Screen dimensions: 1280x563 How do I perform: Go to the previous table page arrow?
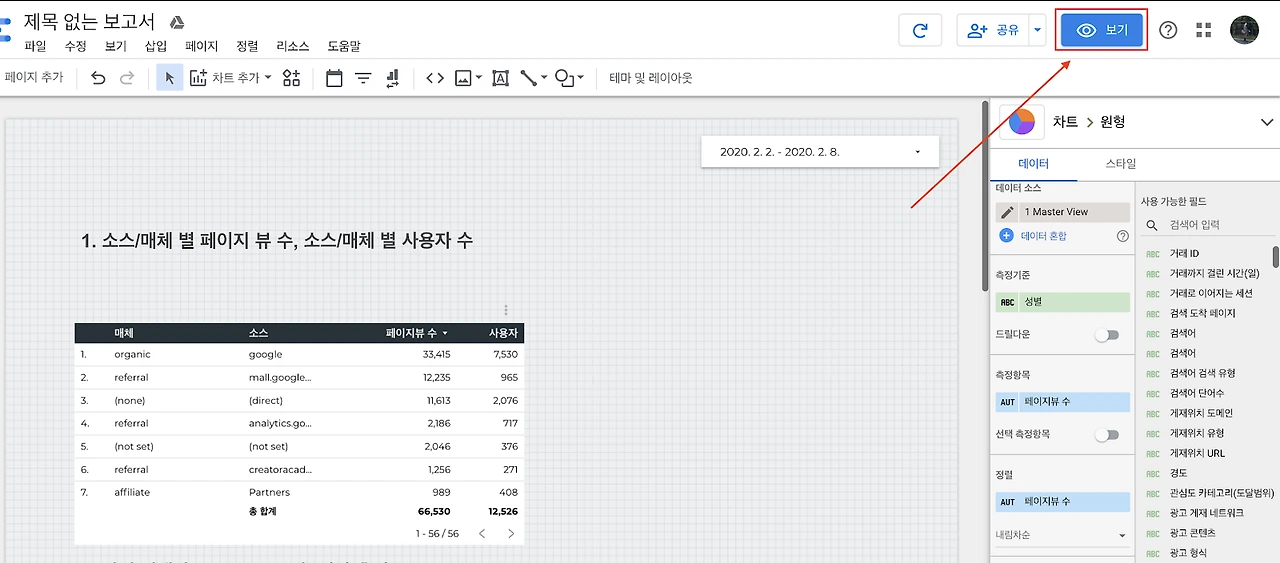[x=481, y=533]
